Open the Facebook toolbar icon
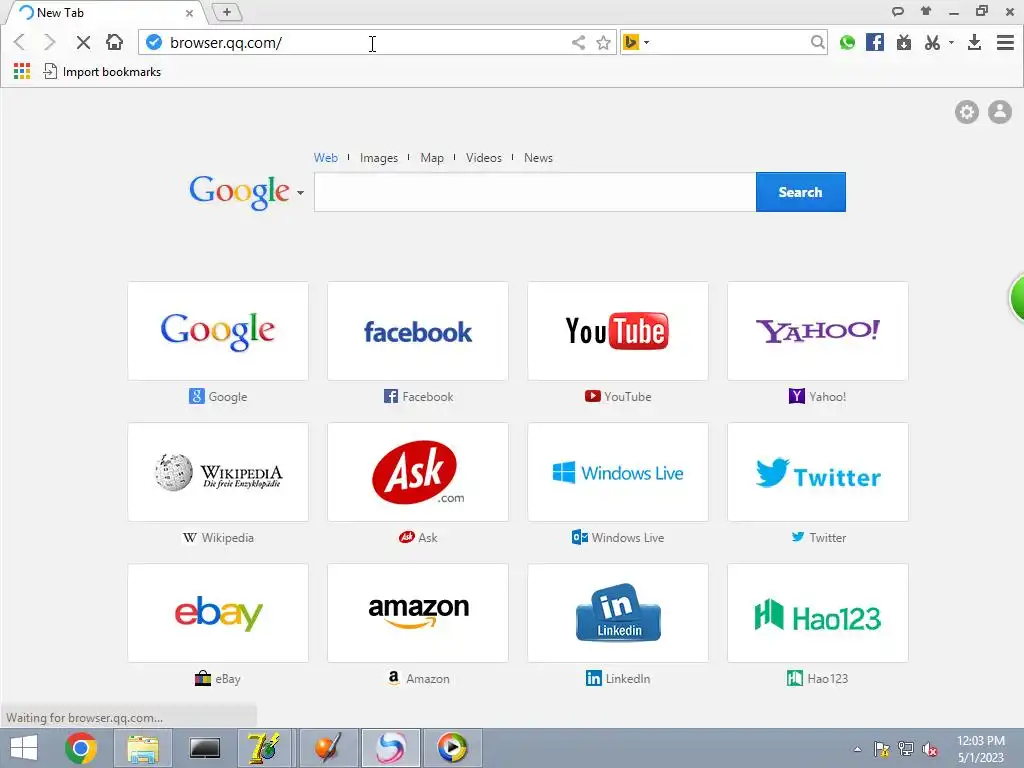Image resolution: width=1024 pixels, height=768 pixels. (875, 42)
